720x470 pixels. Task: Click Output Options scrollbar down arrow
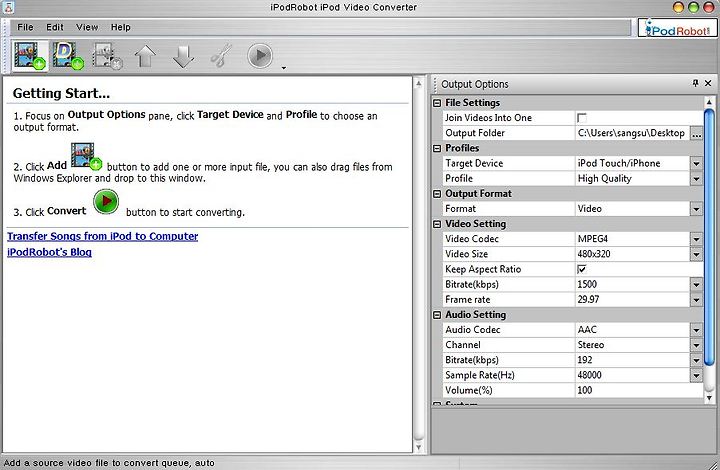[709, 397]
